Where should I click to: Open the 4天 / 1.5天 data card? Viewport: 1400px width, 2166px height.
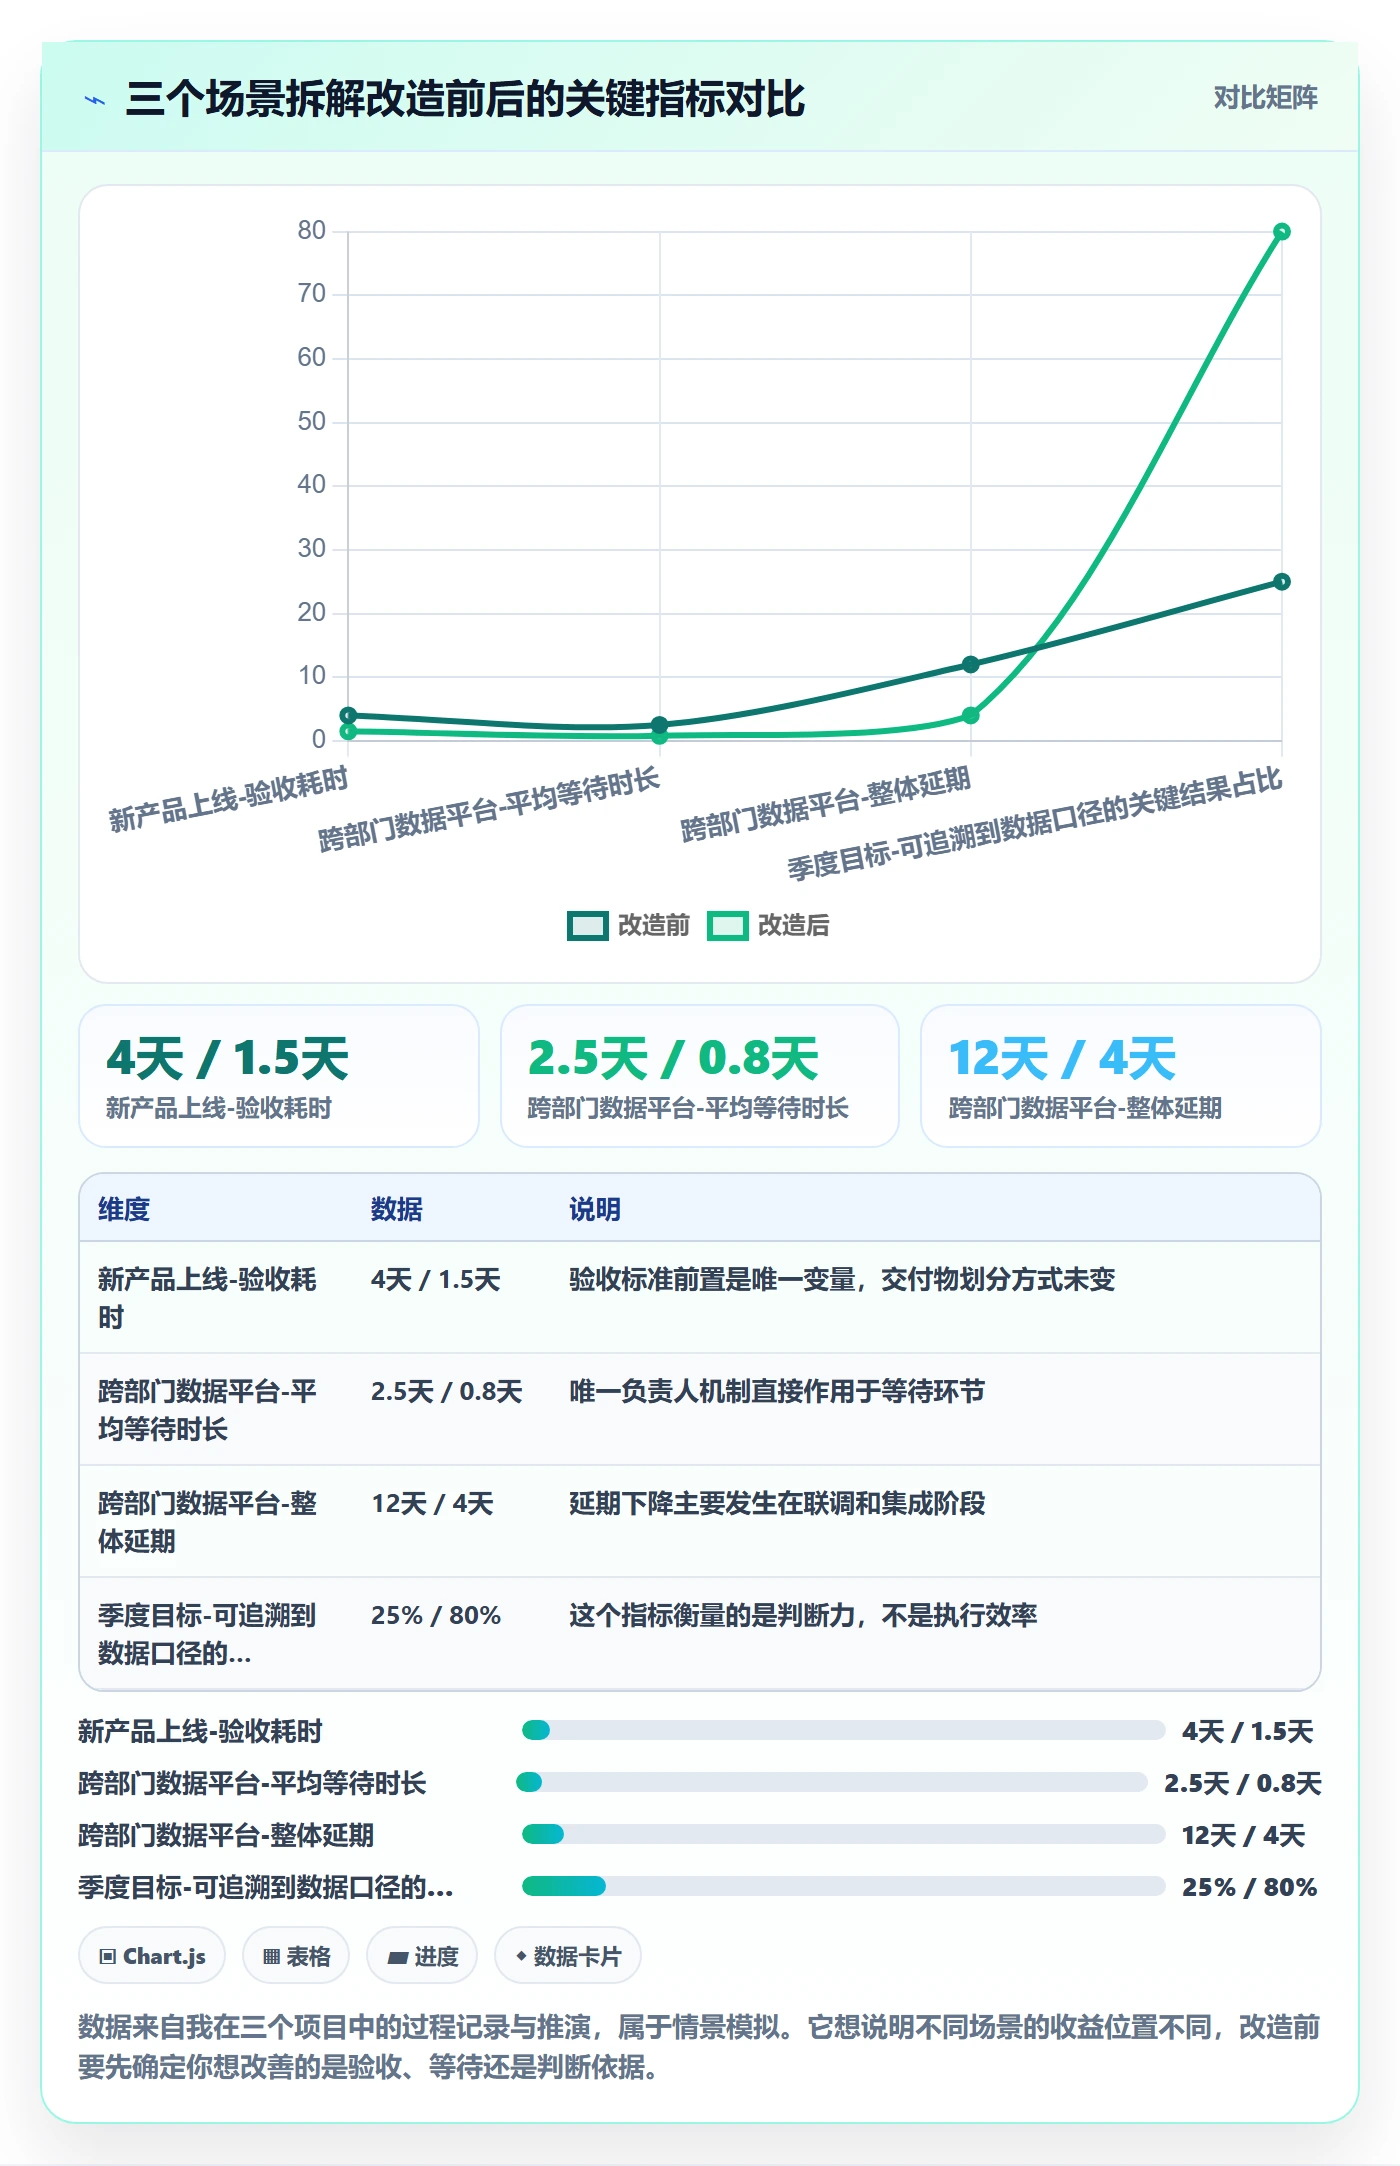point(279,1076)
